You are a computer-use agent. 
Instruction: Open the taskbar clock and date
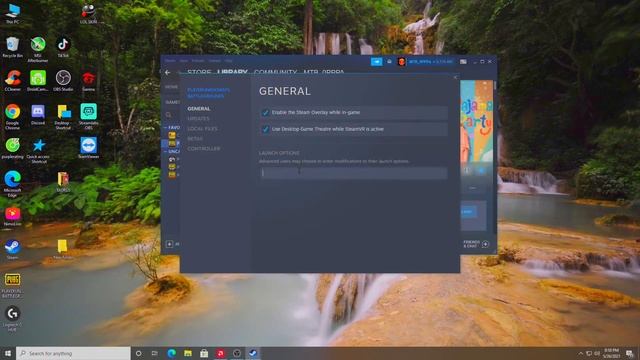[x=611, y=353]
